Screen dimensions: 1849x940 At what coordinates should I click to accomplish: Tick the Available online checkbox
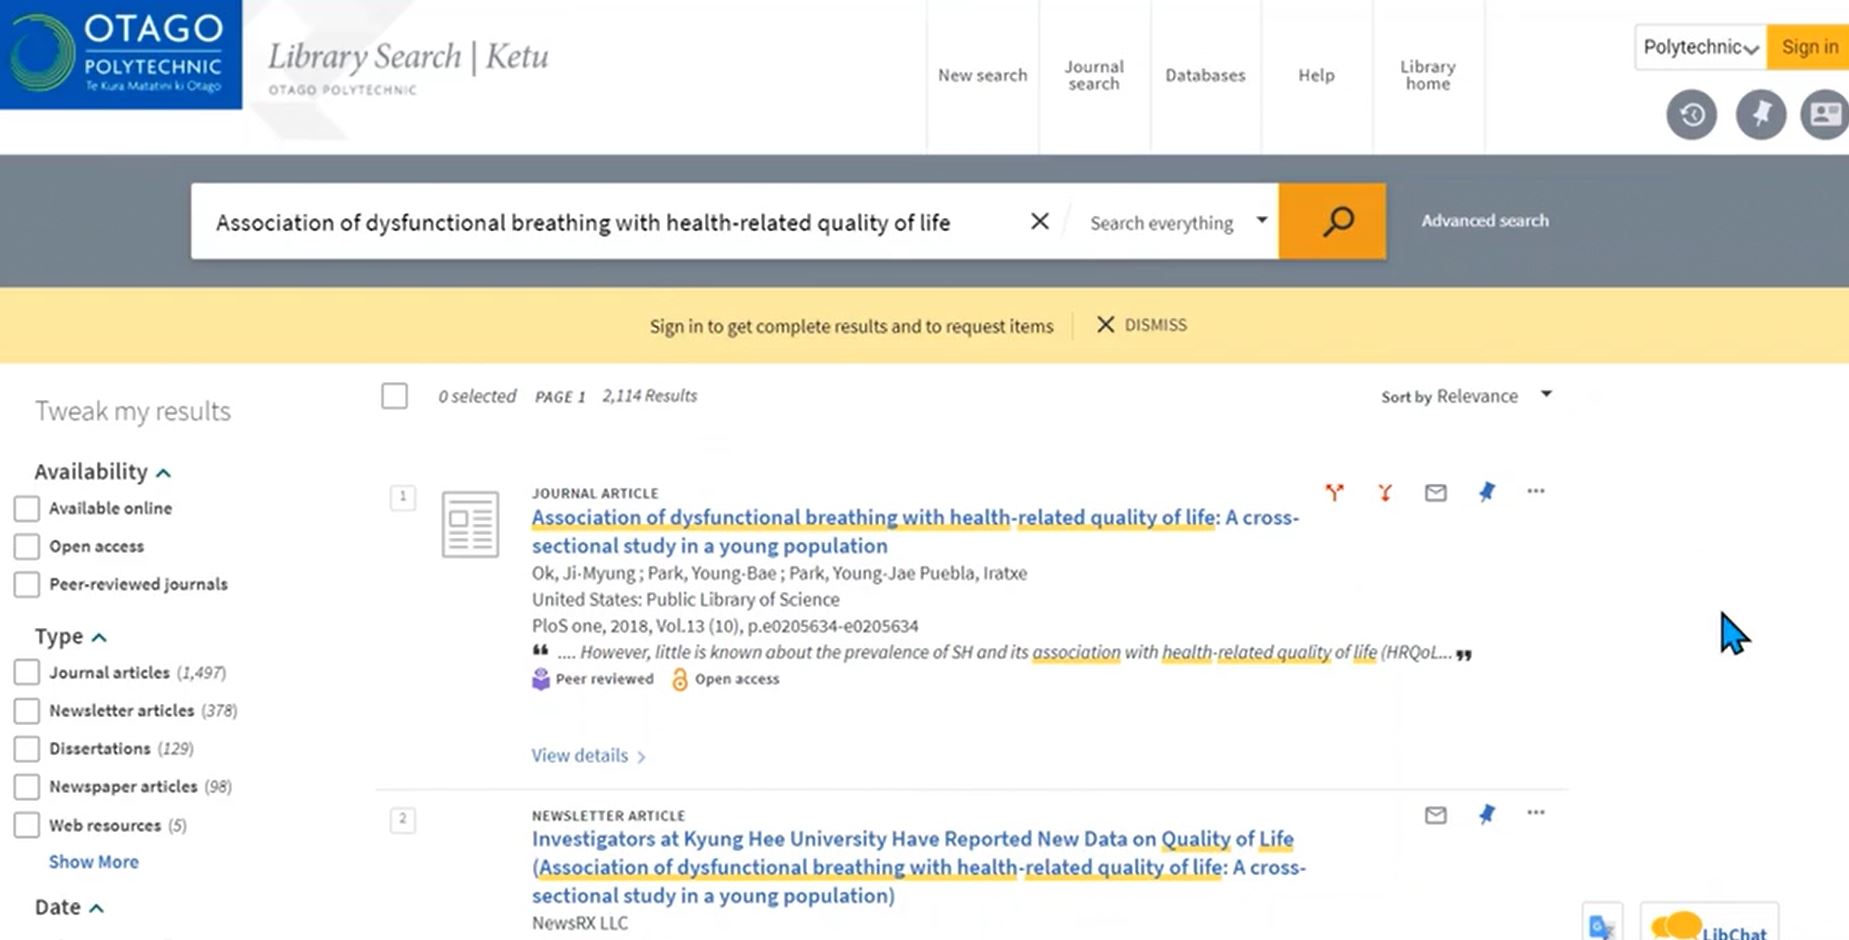(x=27, y=508)
